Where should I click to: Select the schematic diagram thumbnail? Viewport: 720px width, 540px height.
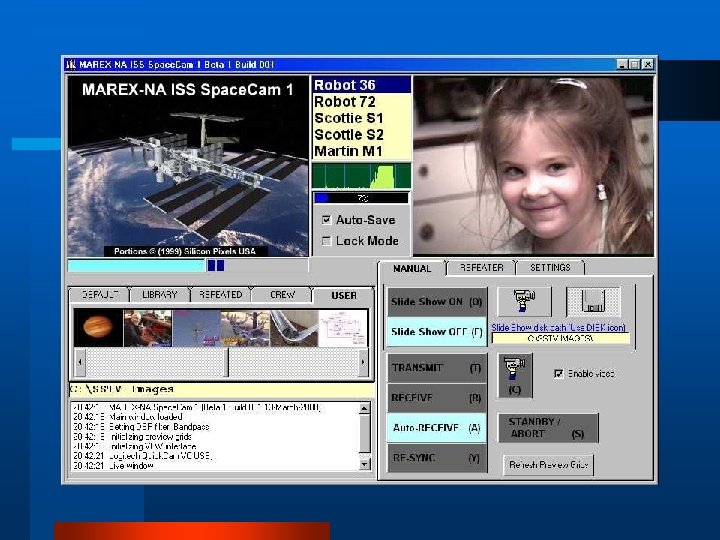pos(343,328)
